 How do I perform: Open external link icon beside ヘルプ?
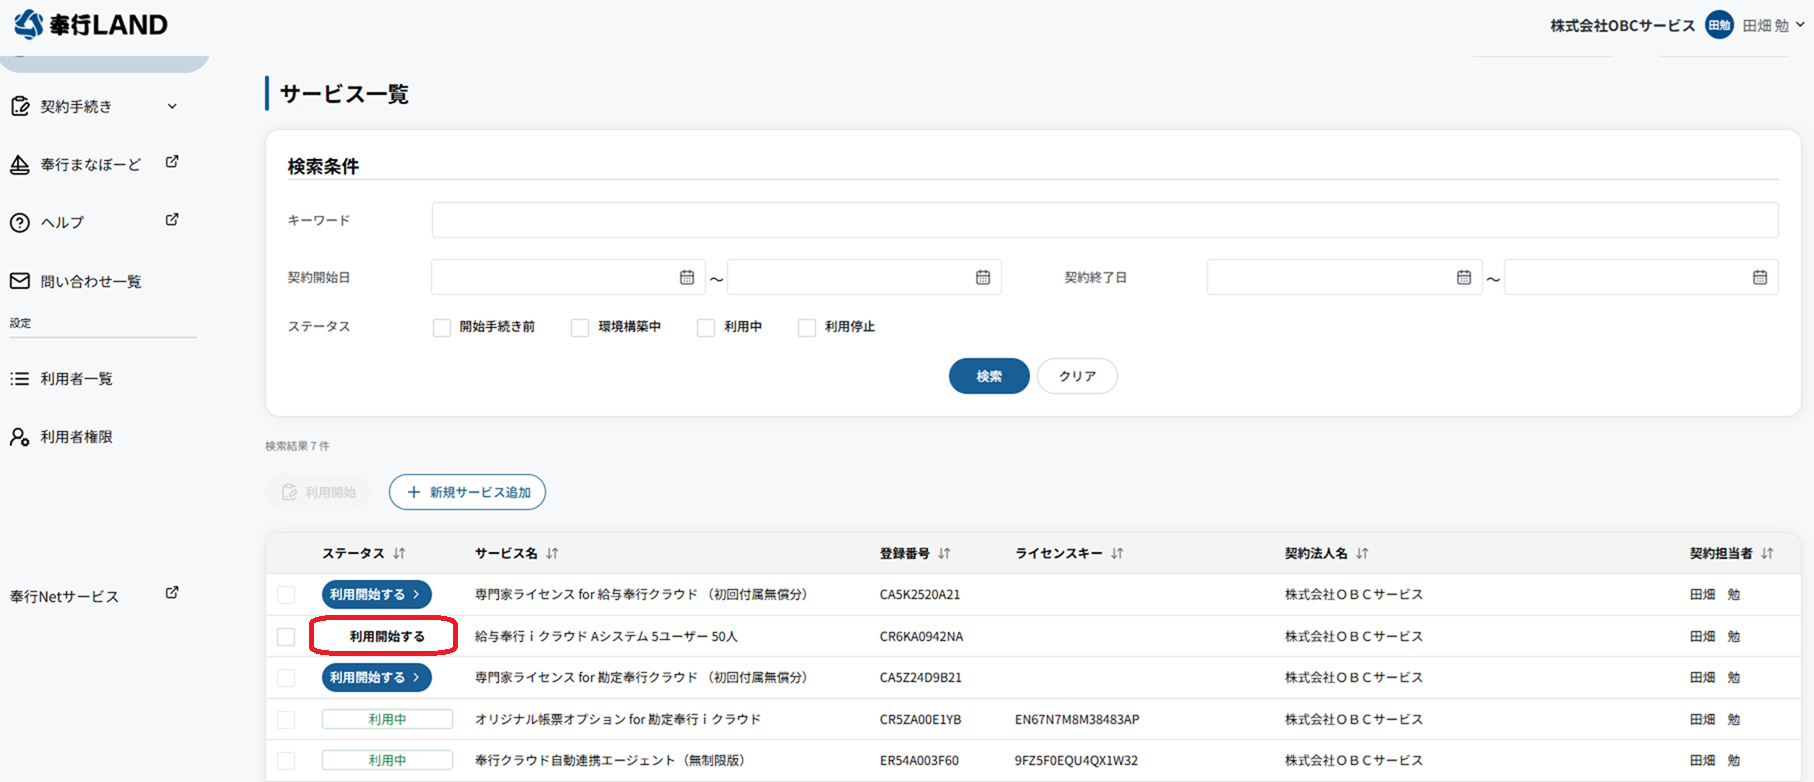coord(172,220)
